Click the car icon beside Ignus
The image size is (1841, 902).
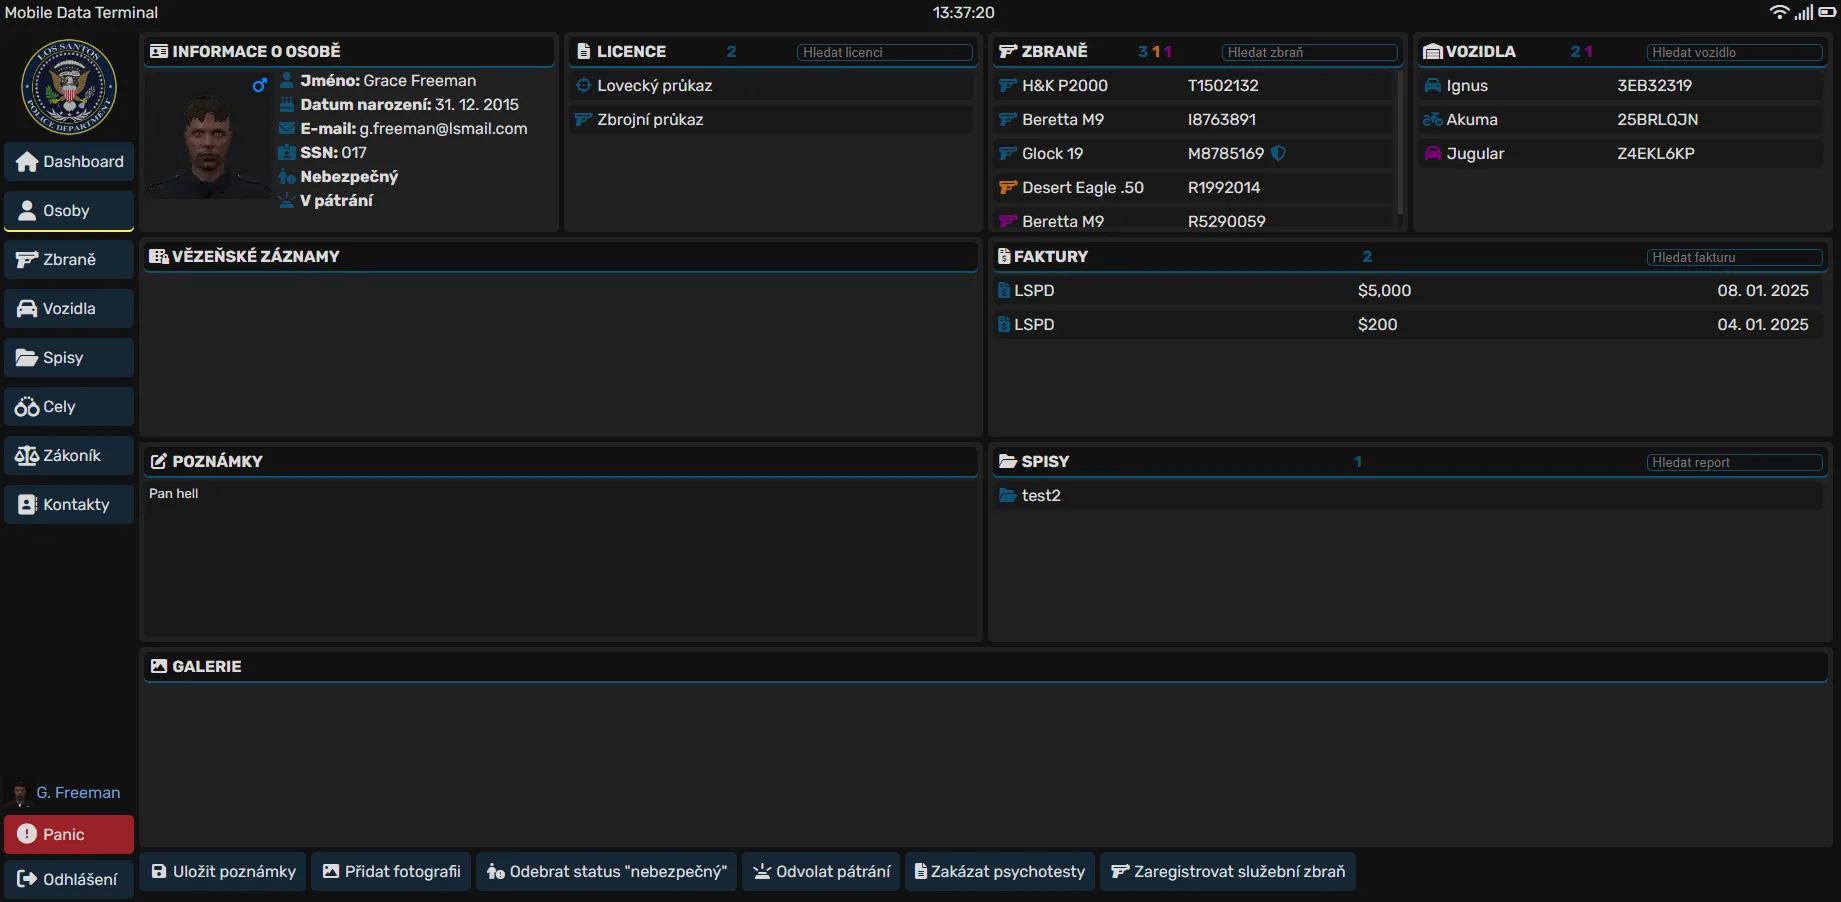tap(1433, 85)
